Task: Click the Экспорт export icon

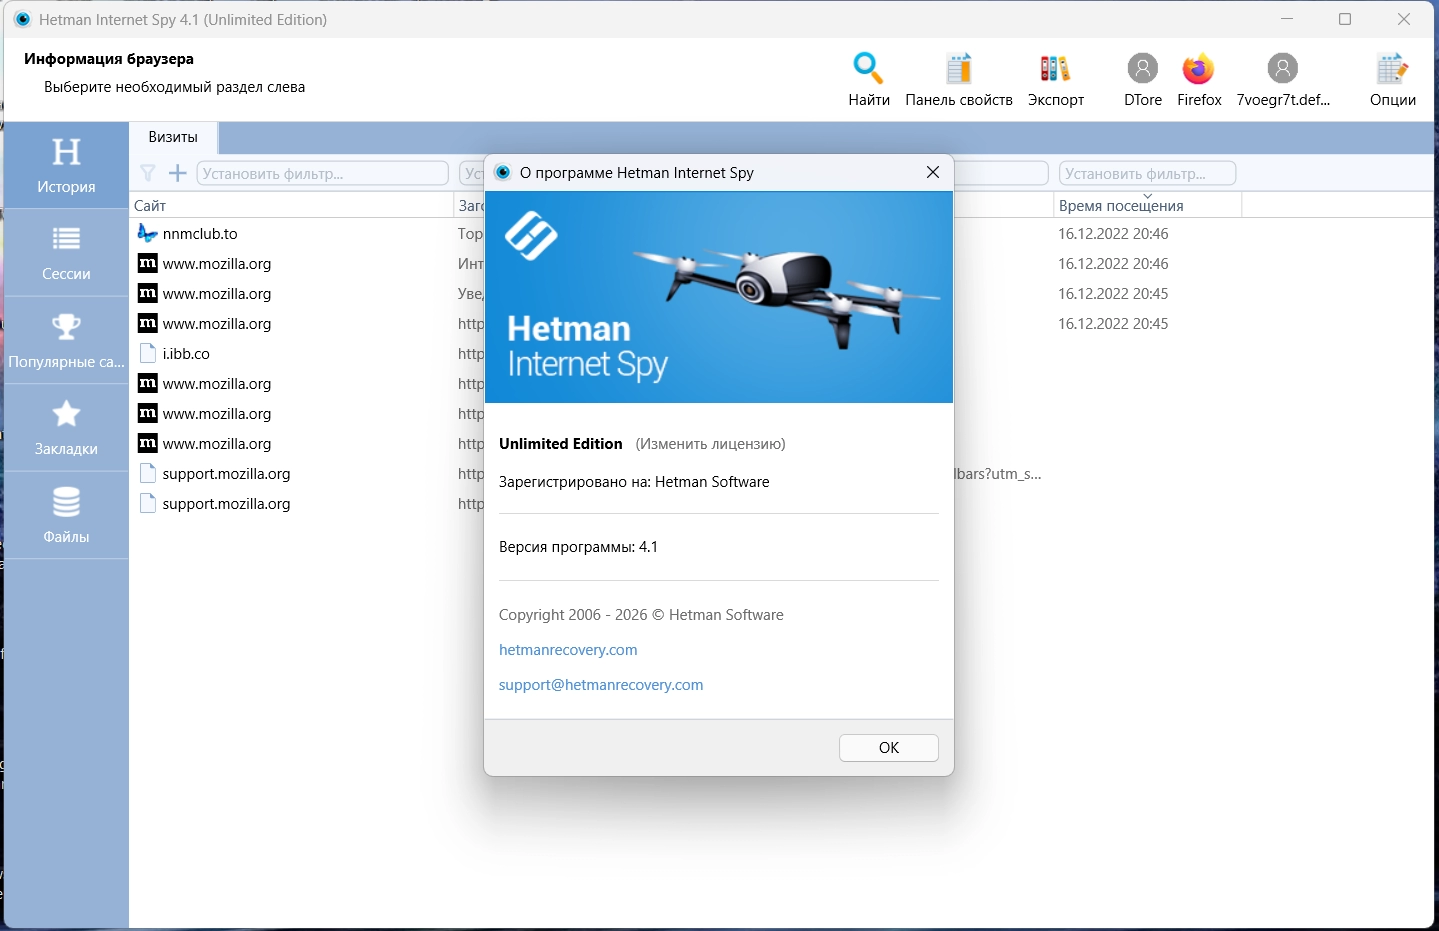Action: [1055, 68]
